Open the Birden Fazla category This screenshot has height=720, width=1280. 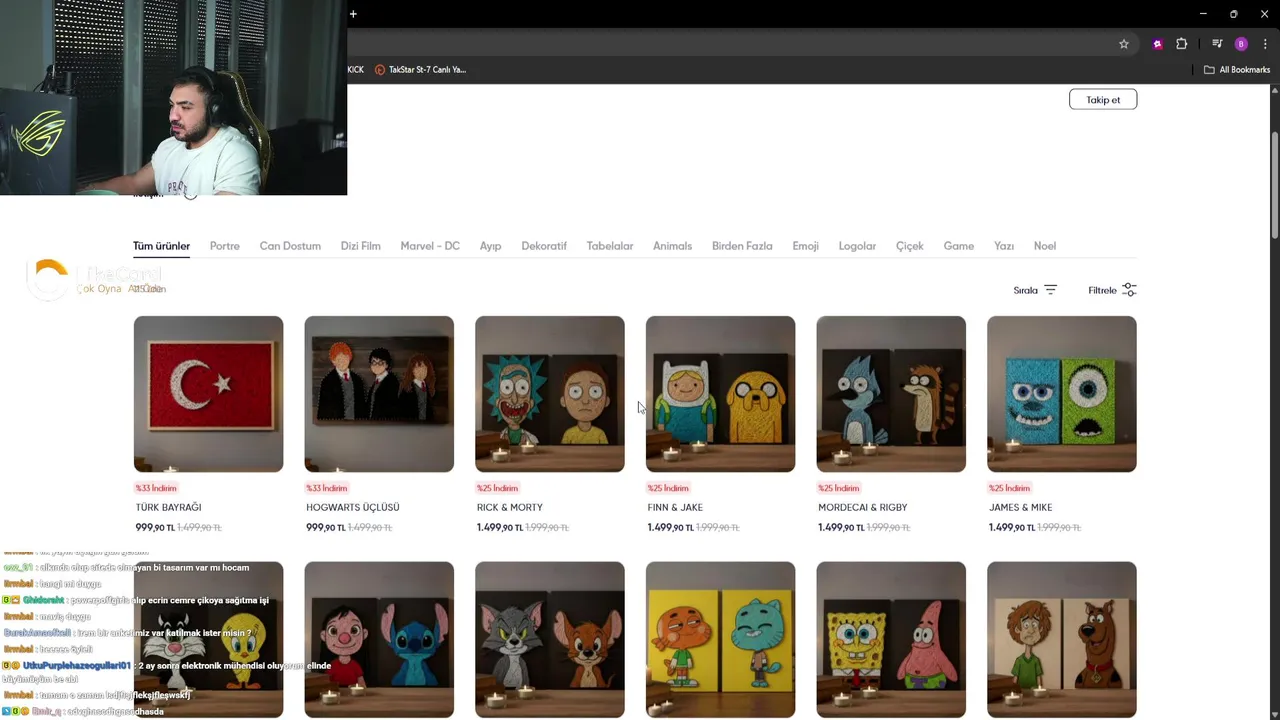[742, 246]
